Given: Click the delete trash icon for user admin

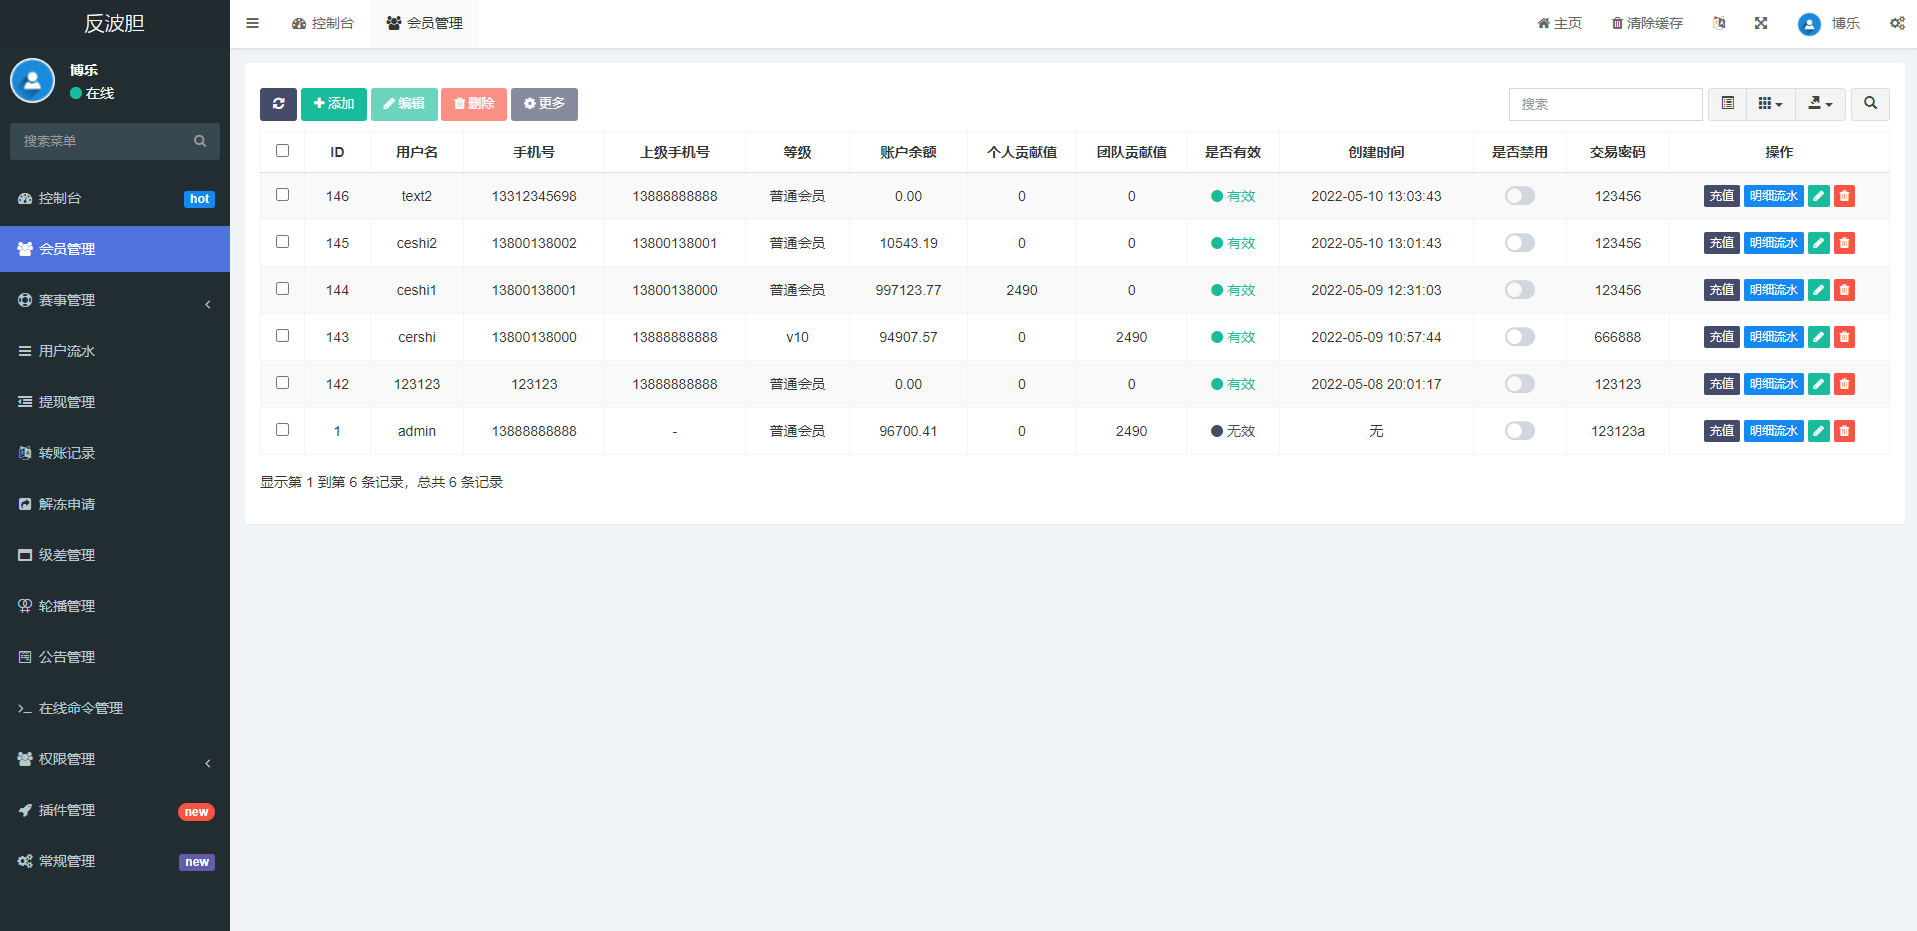Looking at the screenshot, I should pos(1844,431).
